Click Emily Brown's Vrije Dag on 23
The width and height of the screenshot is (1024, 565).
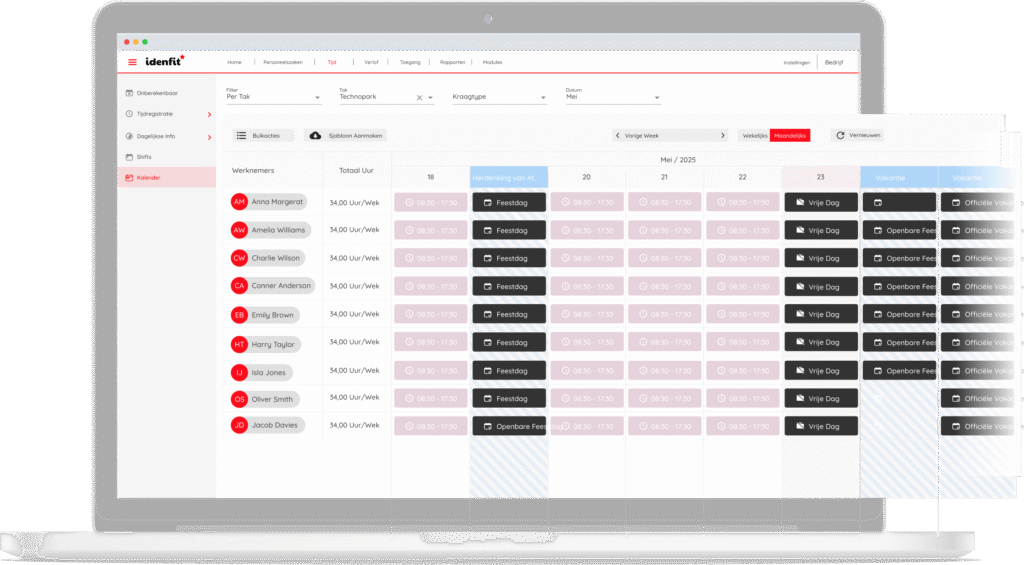pos(821,315)
